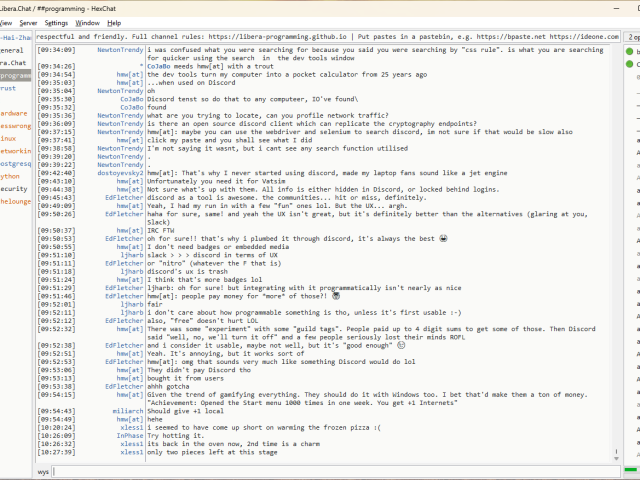Click the green indicator at bottom right

pos(631,470)
